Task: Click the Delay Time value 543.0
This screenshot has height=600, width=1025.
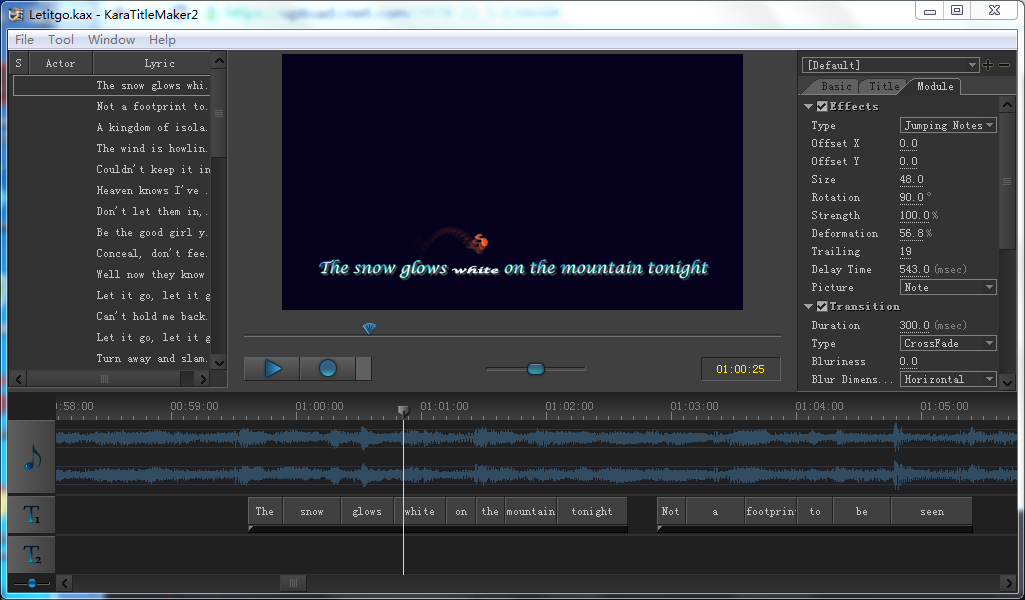Action: (x=914, y=269)
